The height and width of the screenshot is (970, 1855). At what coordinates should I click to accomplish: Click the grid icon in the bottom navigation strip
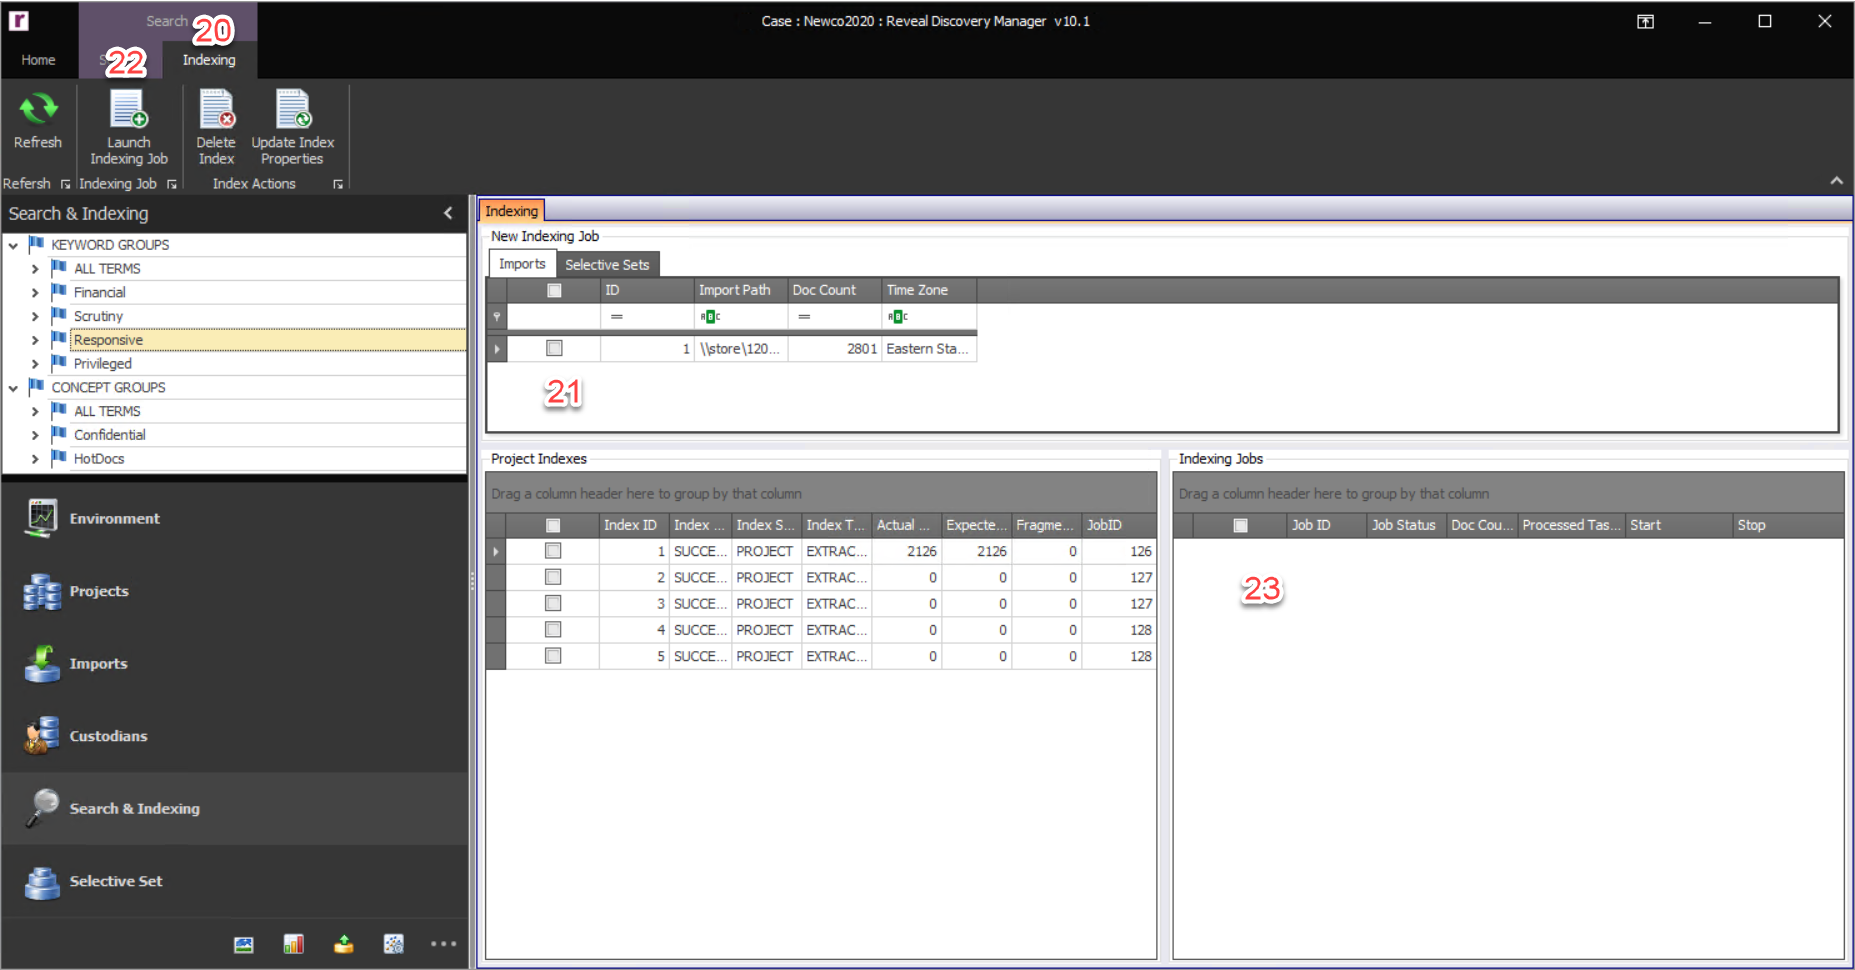tap(394, 944)
